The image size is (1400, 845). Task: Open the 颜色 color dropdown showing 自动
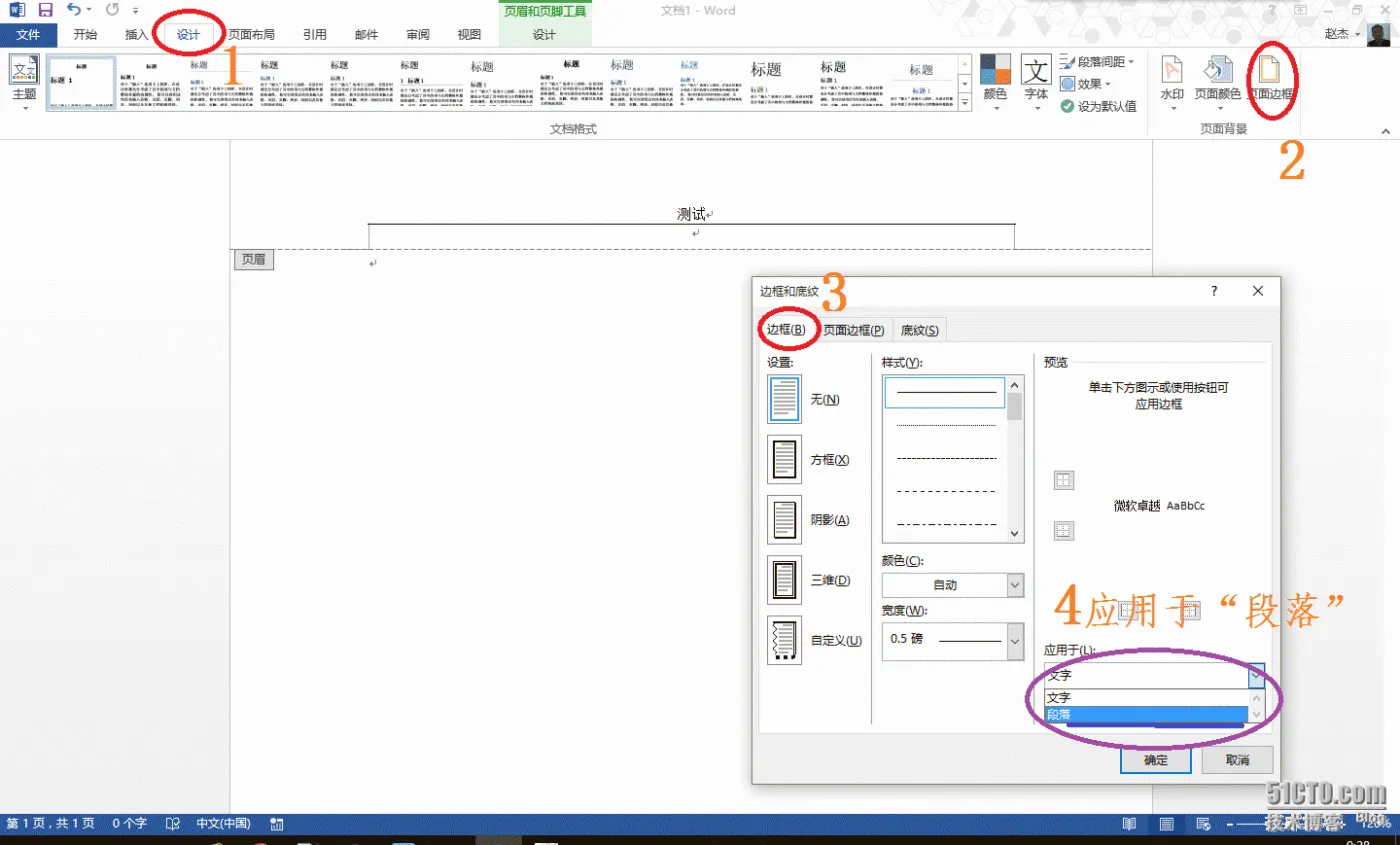953,585
